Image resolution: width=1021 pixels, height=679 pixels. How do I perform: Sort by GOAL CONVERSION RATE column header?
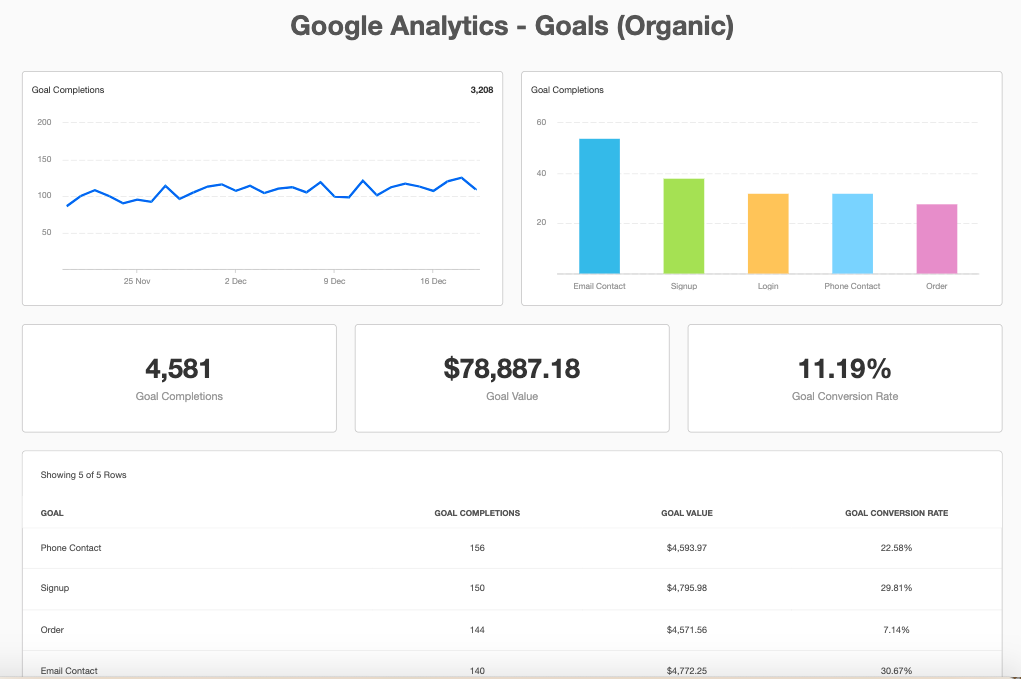pyautogui.click(x=897, y=513)
